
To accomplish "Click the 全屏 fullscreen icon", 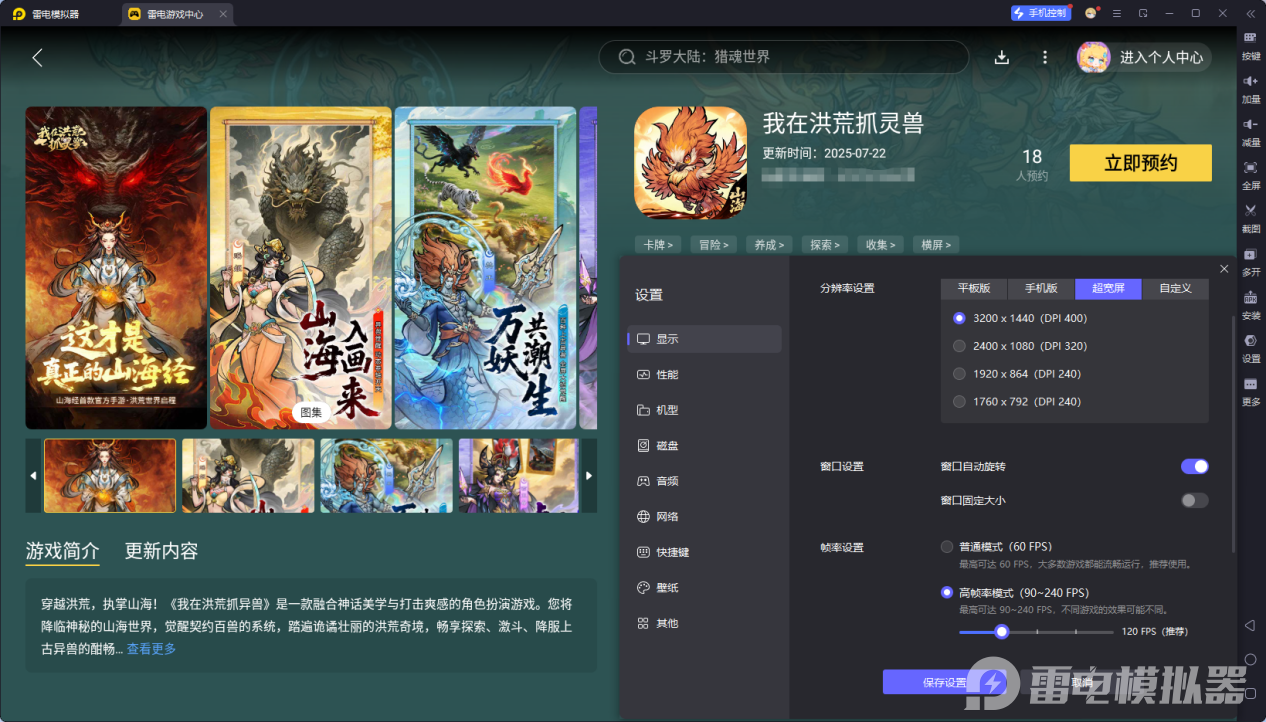I will pos(1250,168).
